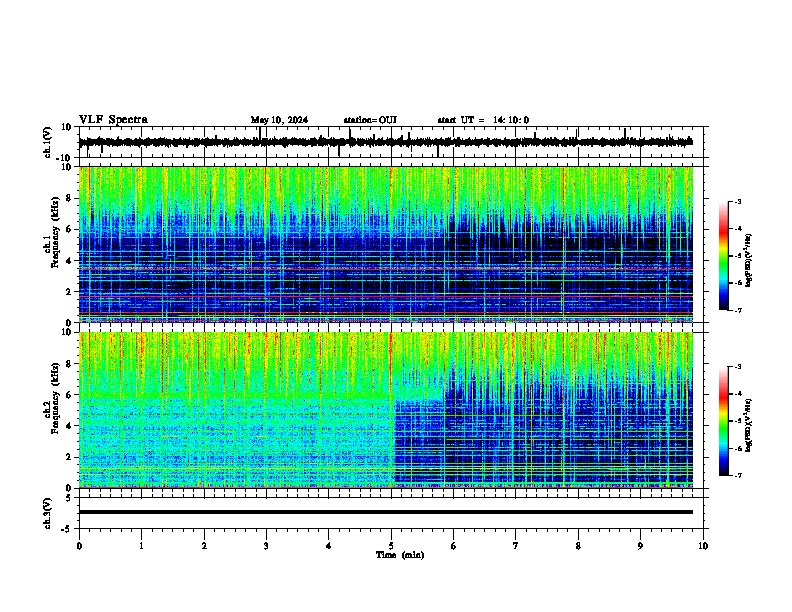Click the ch.2 spectrogram color scale bar

coord(723,421)
